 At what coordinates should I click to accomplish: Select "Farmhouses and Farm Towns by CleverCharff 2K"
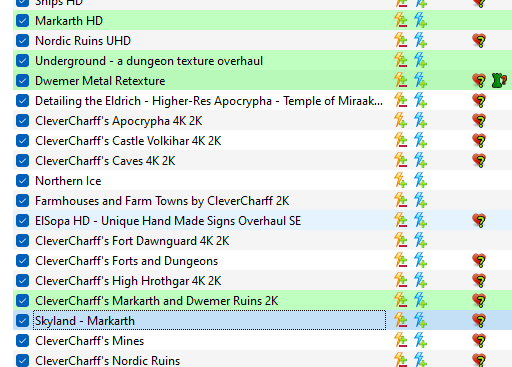pos(162,201)
